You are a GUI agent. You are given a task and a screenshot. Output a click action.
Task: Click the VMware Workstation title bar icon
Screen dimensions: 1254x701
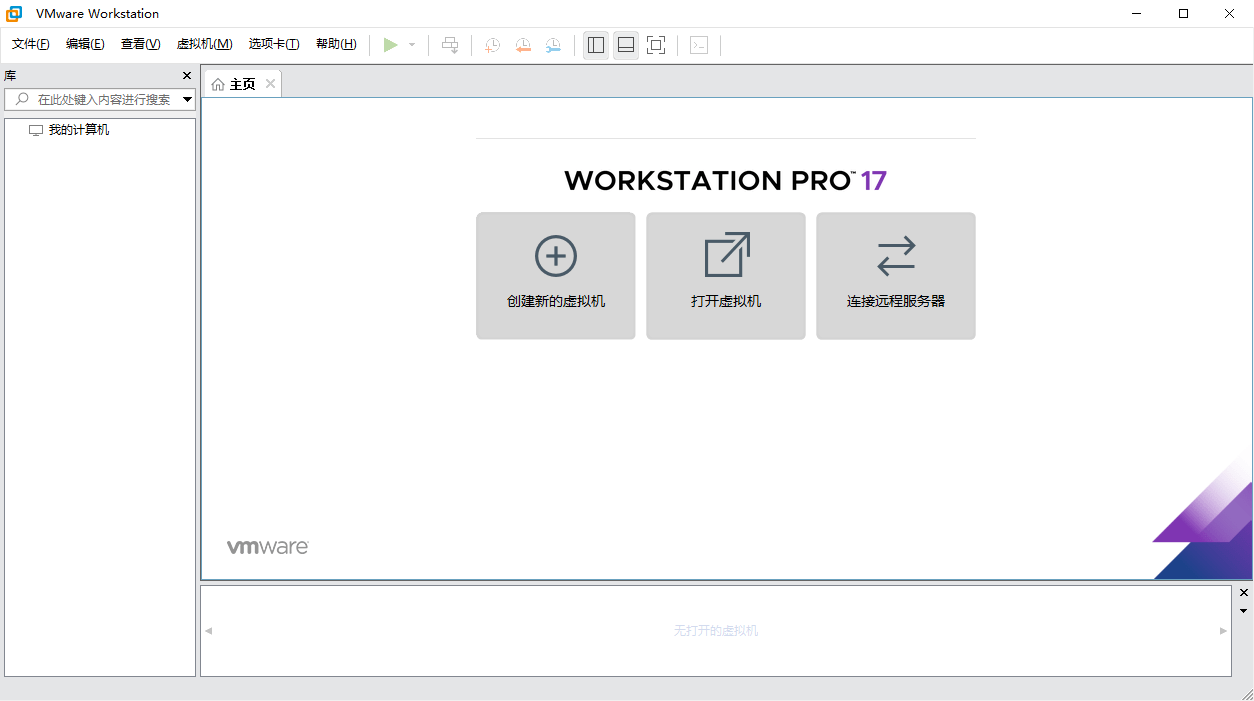point(14,14)
